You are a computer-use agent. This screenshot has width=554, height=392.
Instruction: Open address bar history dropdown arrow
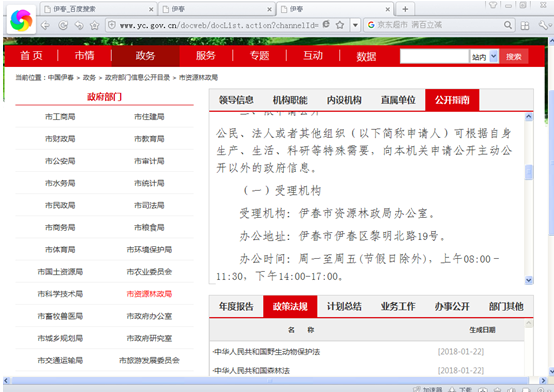point(355,25)
